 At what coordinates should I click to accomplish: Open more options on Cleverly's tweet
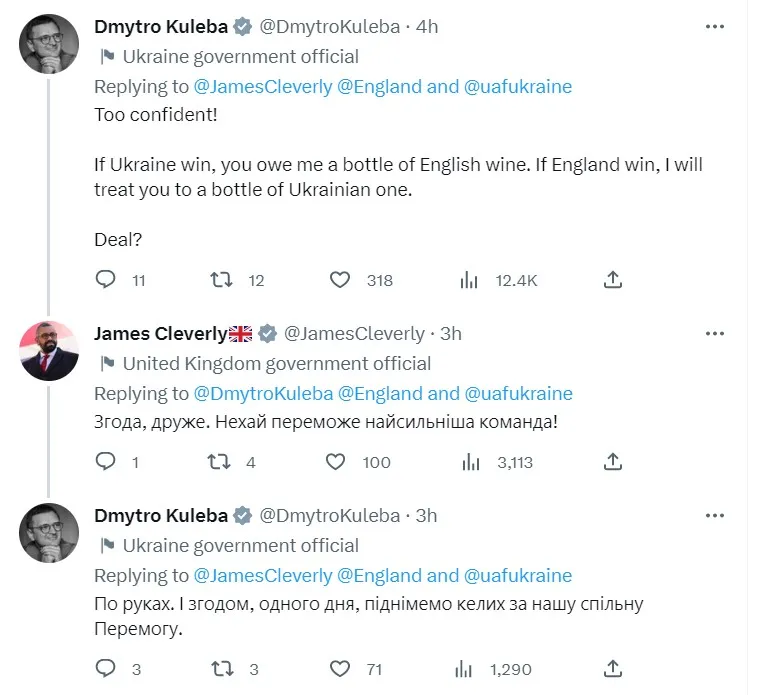tap(714, 333)
